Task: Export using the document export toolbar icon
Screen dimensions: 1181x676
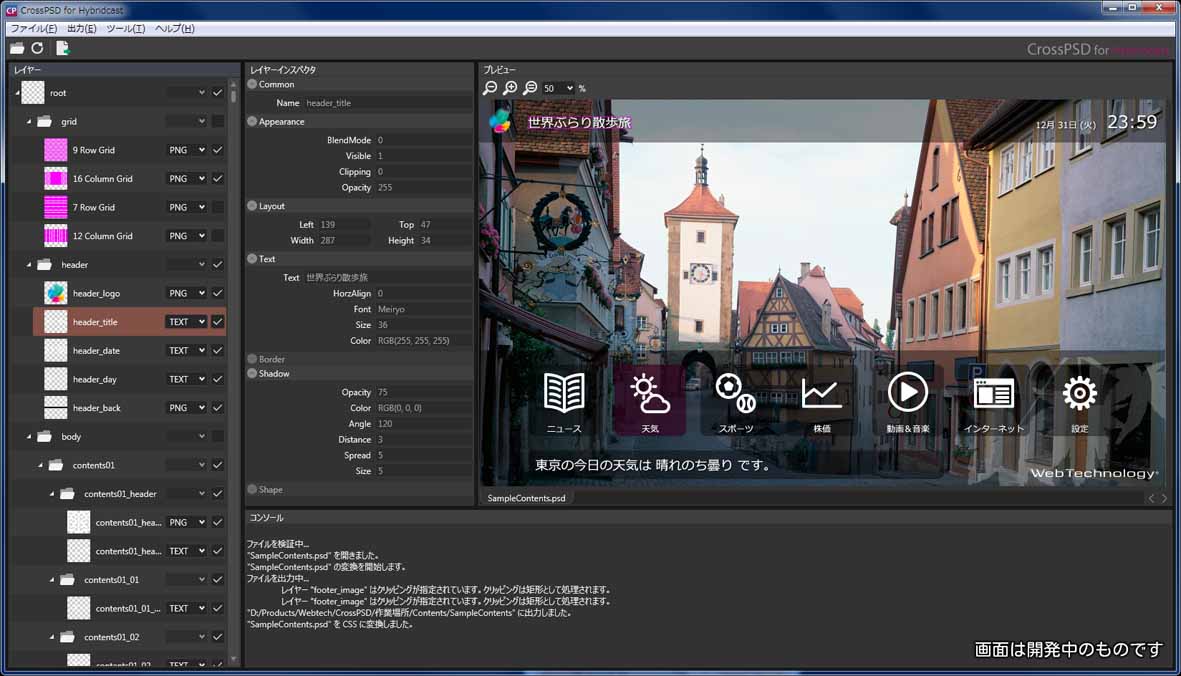Action: pos(63,48)
